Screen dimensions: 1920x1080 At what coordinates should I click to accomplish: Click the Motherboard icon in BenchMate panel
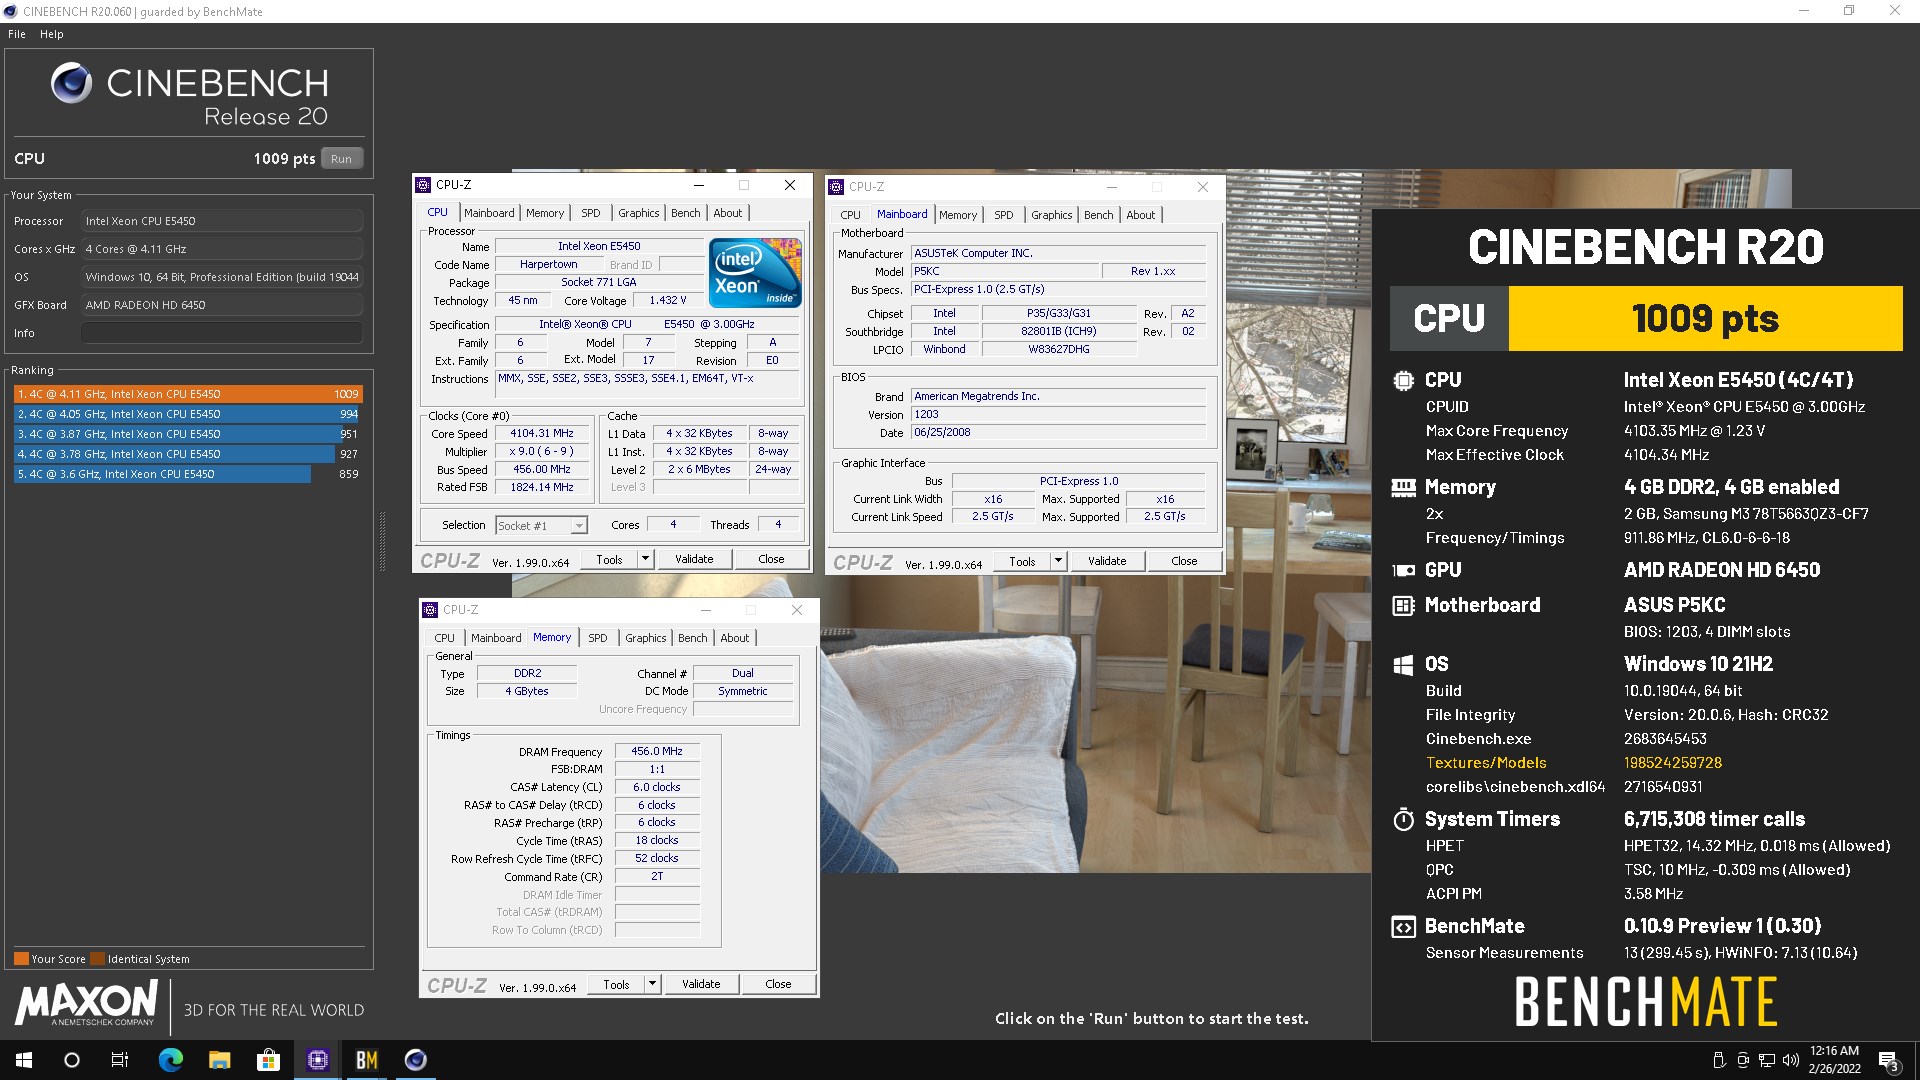point(1403,605)
